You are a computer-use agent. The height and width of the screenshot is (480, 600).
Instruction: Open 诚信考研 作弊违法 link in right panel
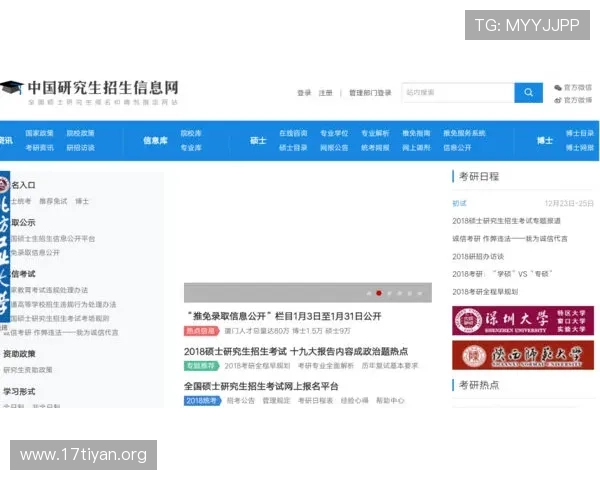coord(510,239)
